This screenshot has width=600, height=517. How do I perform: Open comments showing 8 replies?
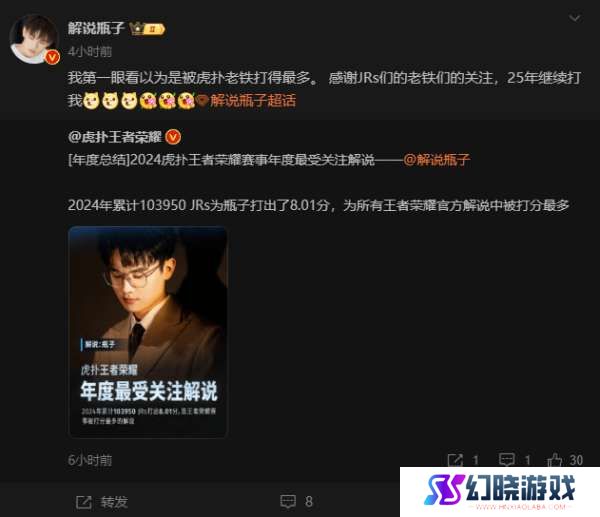point(297,502)
